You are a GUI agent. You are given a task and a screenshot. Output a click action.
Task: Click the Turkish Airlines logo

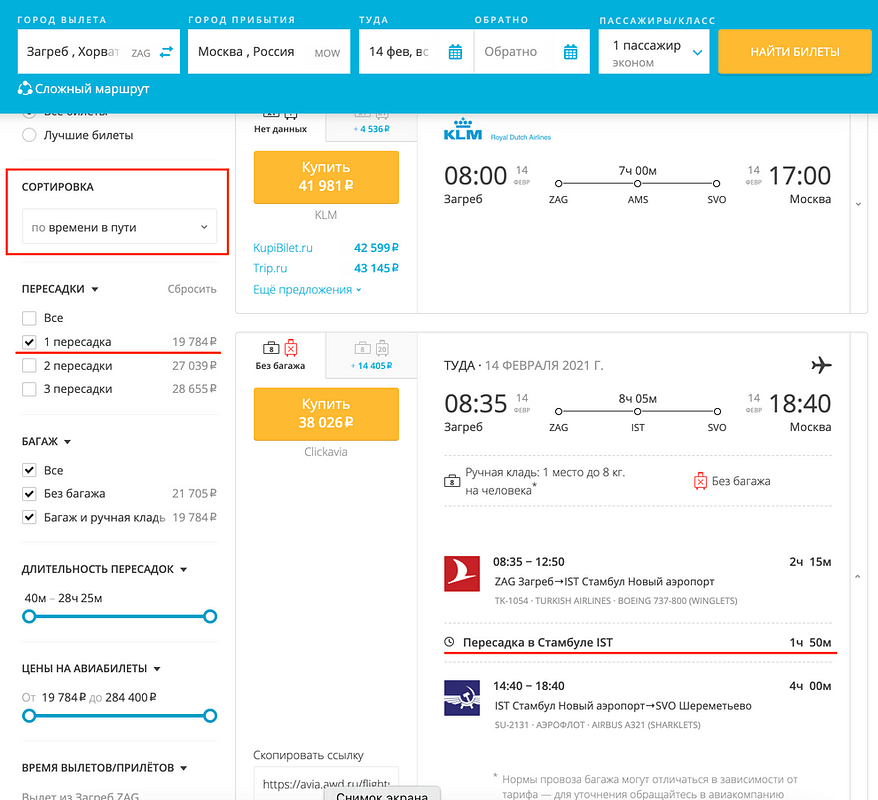pos(461,574)
